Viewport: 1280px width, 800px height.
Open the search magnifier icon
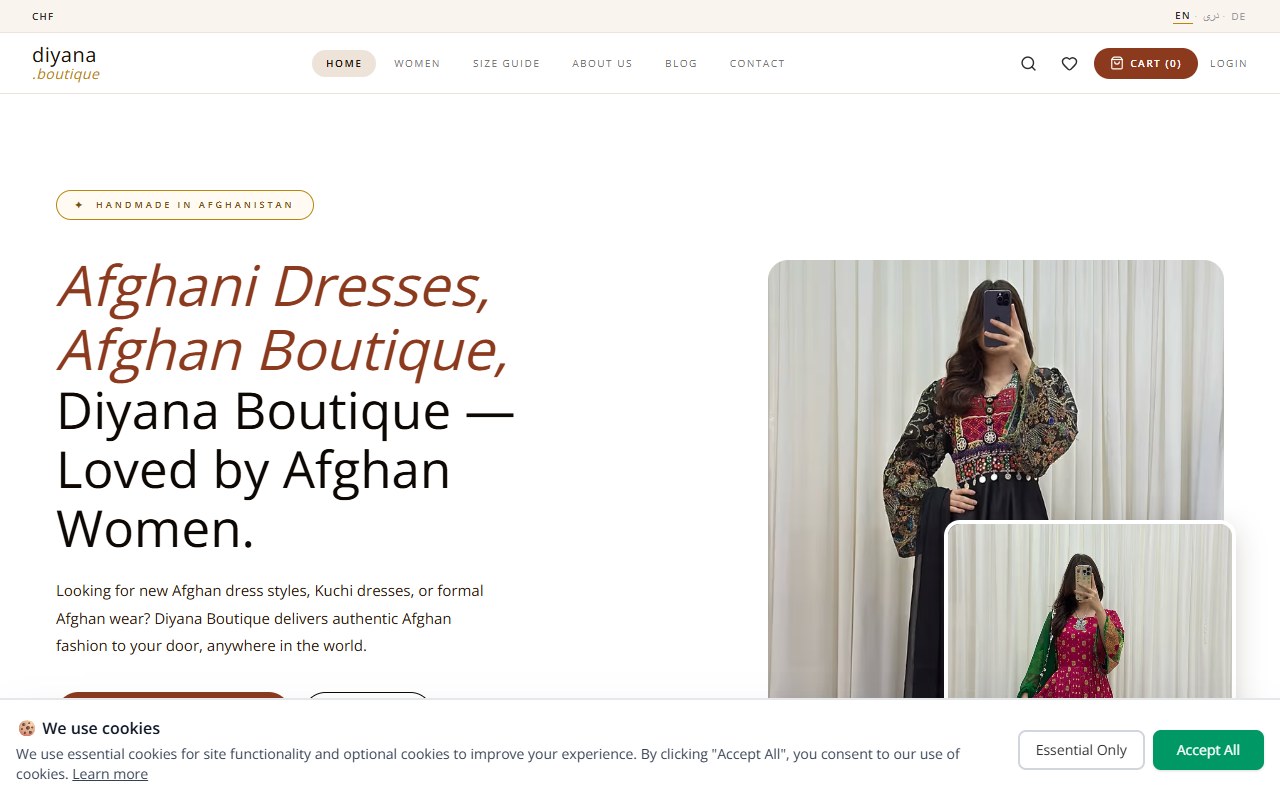(1028, 64)
